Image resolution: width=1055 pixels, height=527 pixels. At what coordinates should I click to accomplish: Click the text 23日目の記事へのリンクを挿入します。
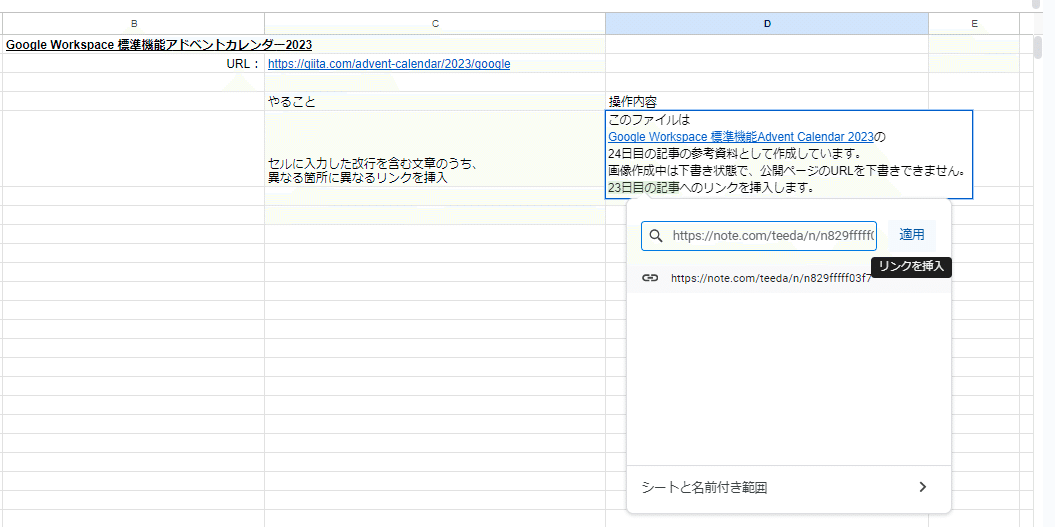pyautogui.click(x=712, y=188)
